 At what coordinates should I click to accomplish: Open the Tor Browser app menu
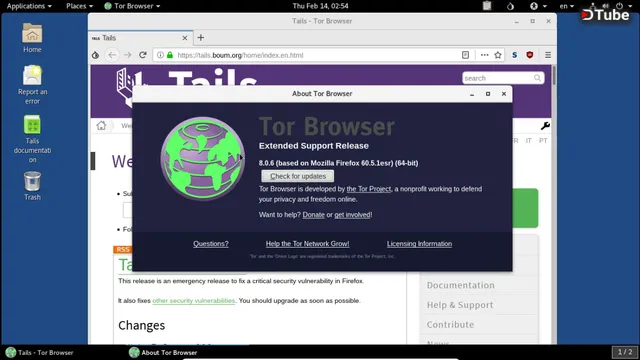(x=132, y=6)
